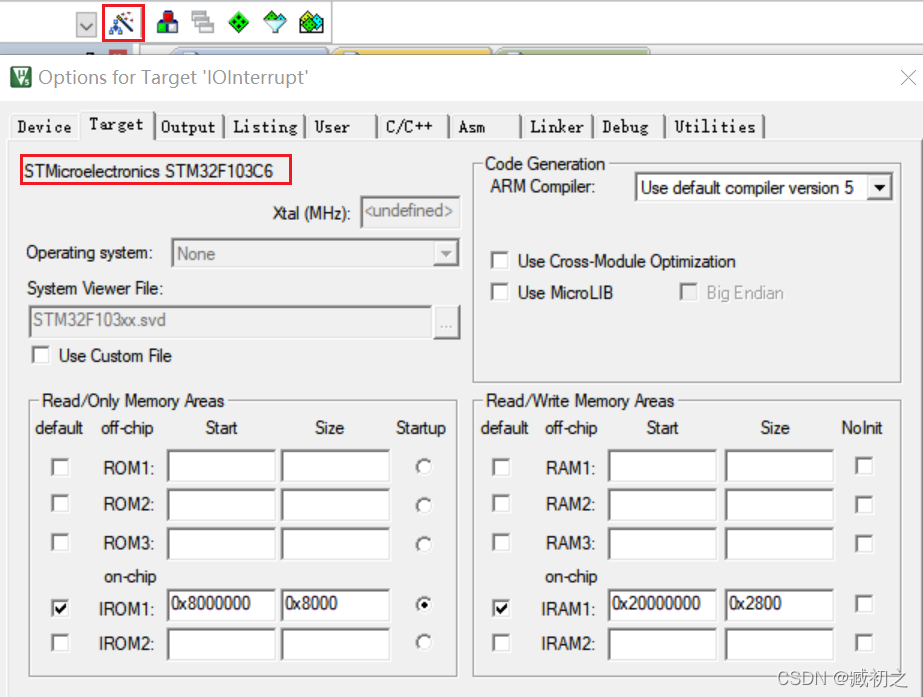Click the ROM3 Size field

click(x=336, y=543)
